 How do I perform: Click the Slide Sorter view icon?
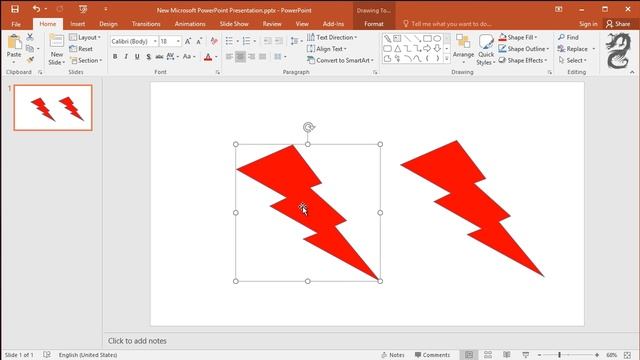[488, 355]
